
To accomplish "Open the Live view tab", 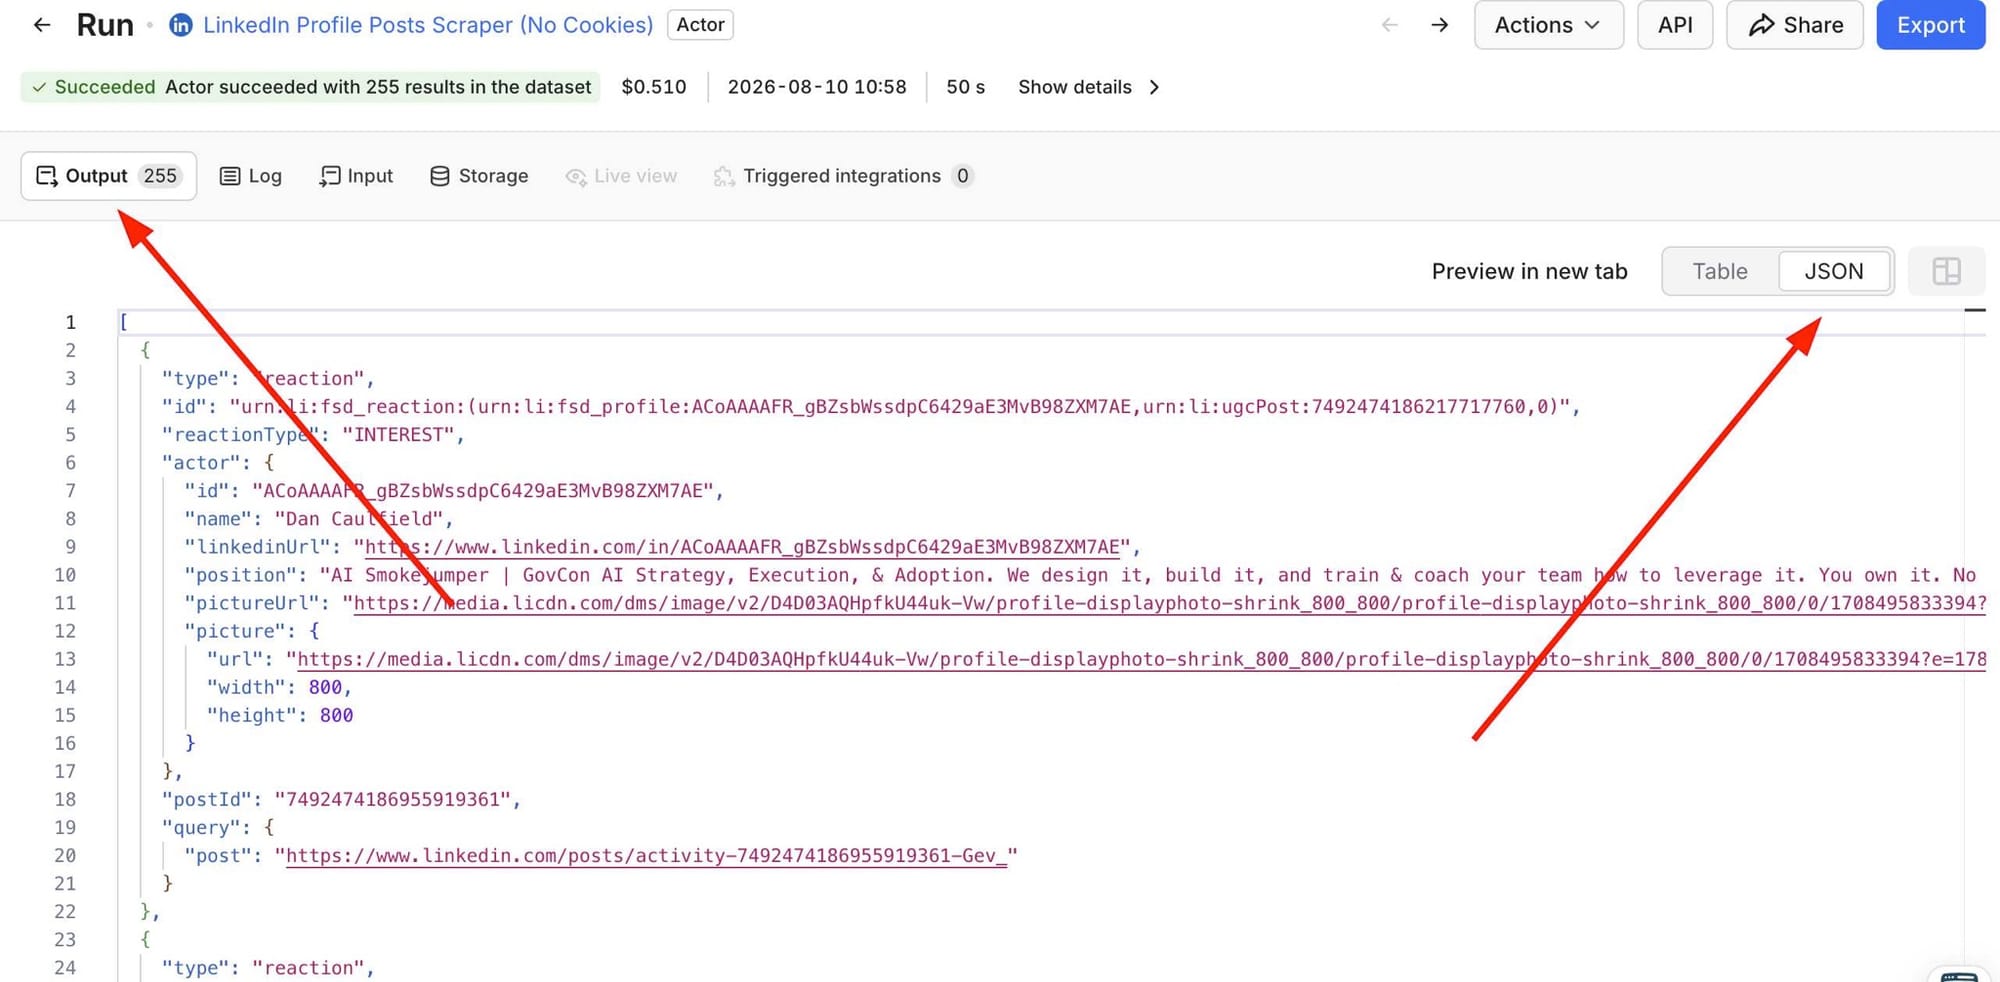I will pyautogui.click(x=621, y=176).
